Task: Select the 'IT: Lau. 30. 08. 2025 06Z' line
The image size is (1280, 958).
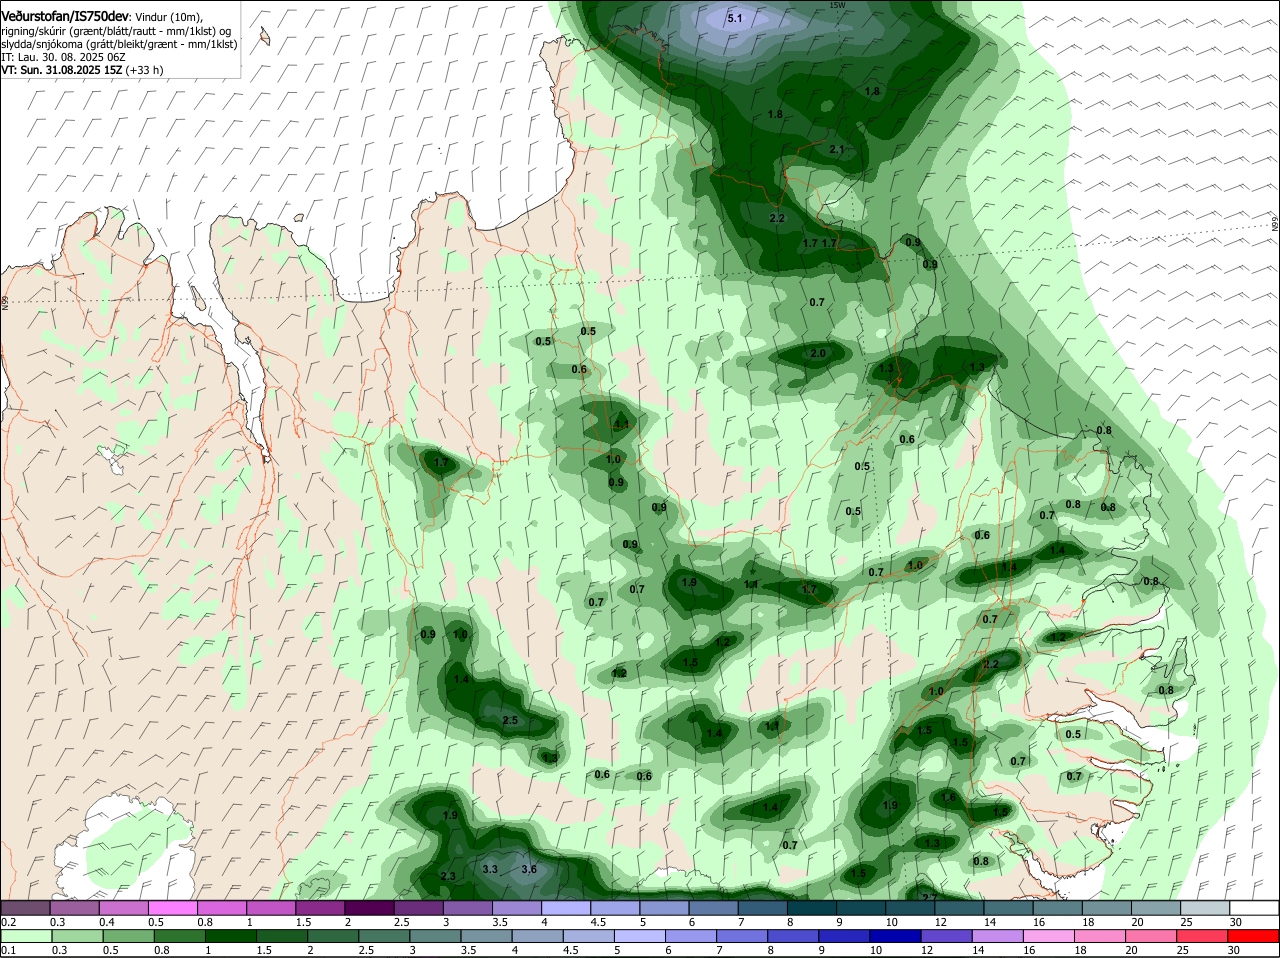Action: tap(63, 57)
